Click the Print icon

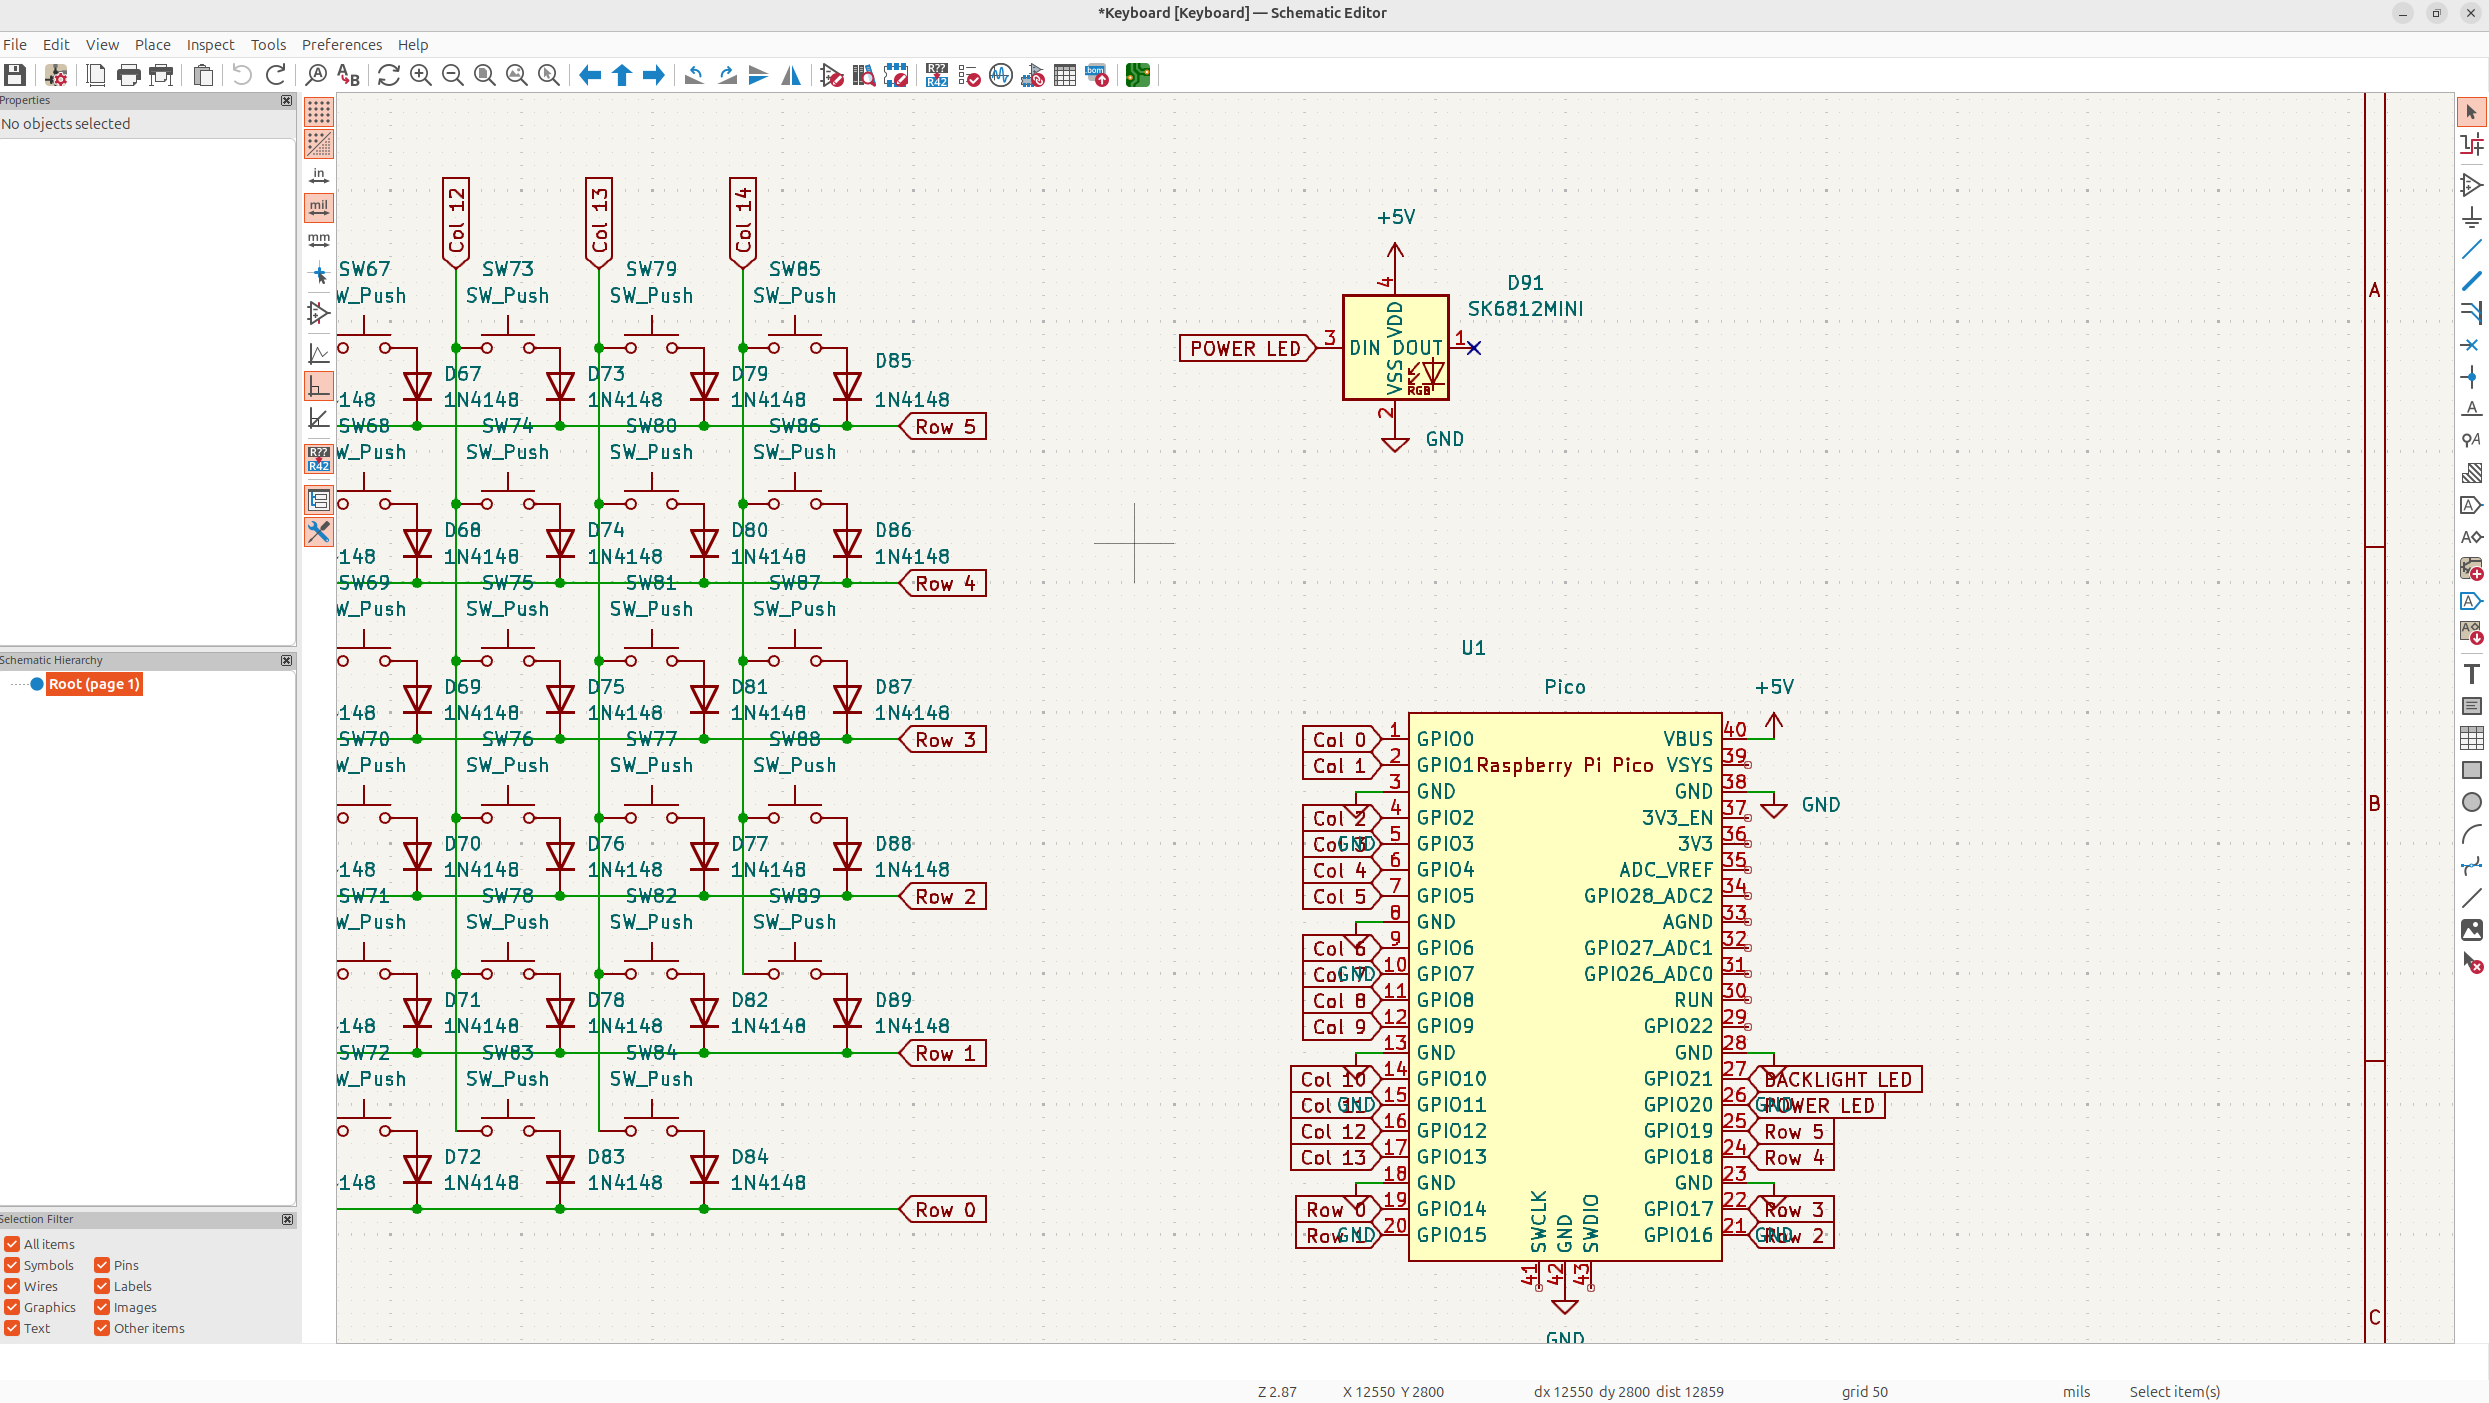[x=128, y=75]
